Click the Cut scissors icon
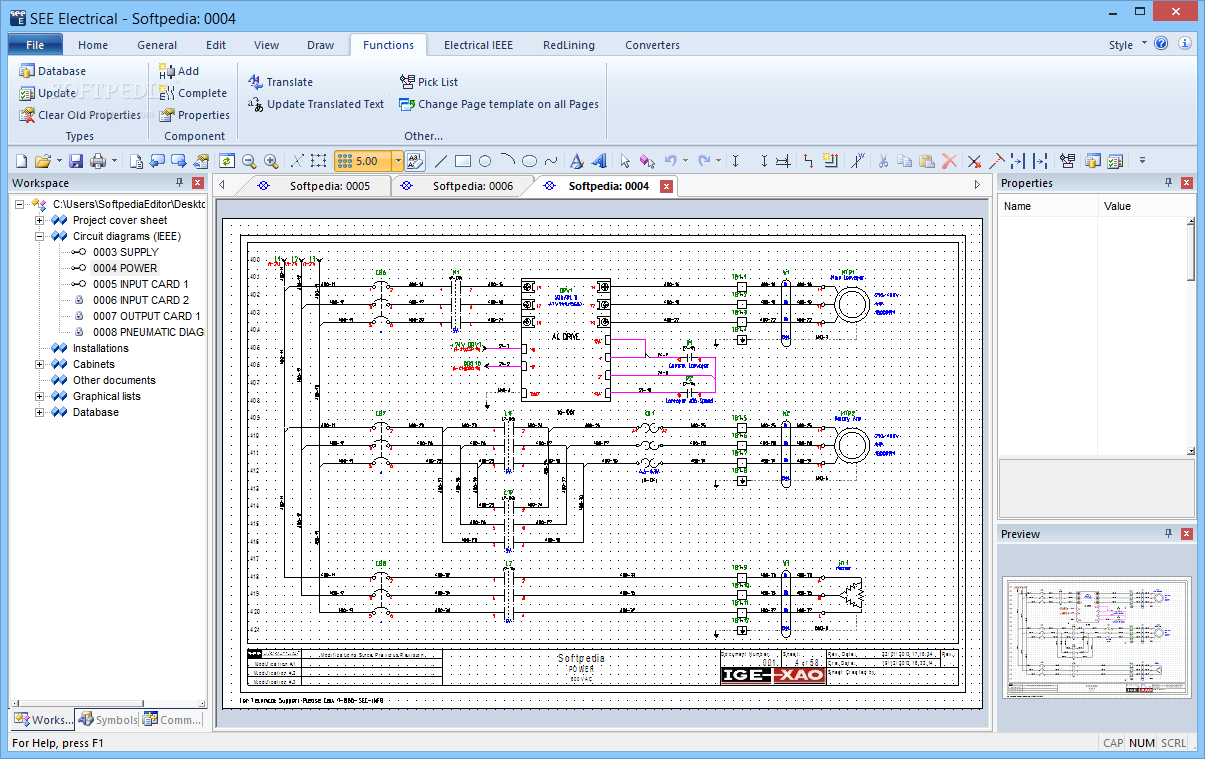The image size is (1205, 759). (x=883, y=161)
